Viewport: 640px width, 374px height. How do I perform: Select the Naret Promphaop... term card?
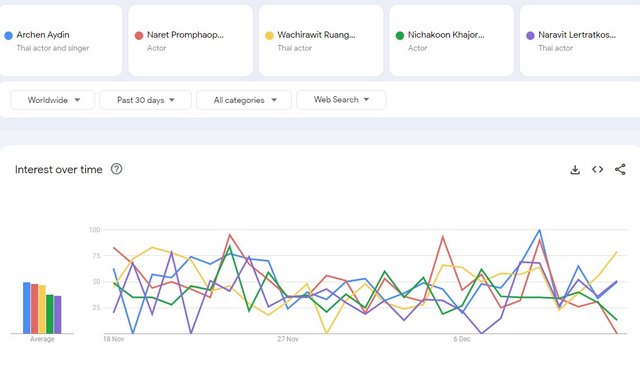point(191,40)
